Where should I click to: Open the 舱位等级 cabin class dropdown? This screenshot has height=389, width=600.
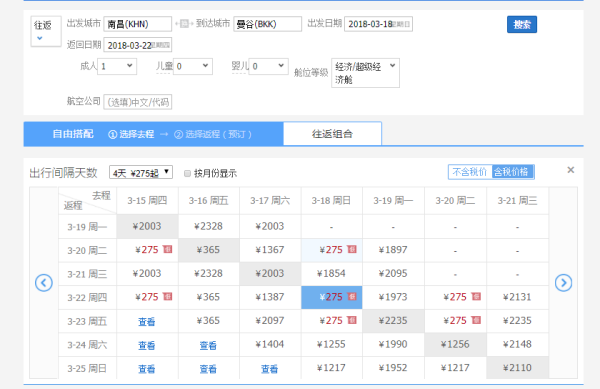tap(365, 73)
